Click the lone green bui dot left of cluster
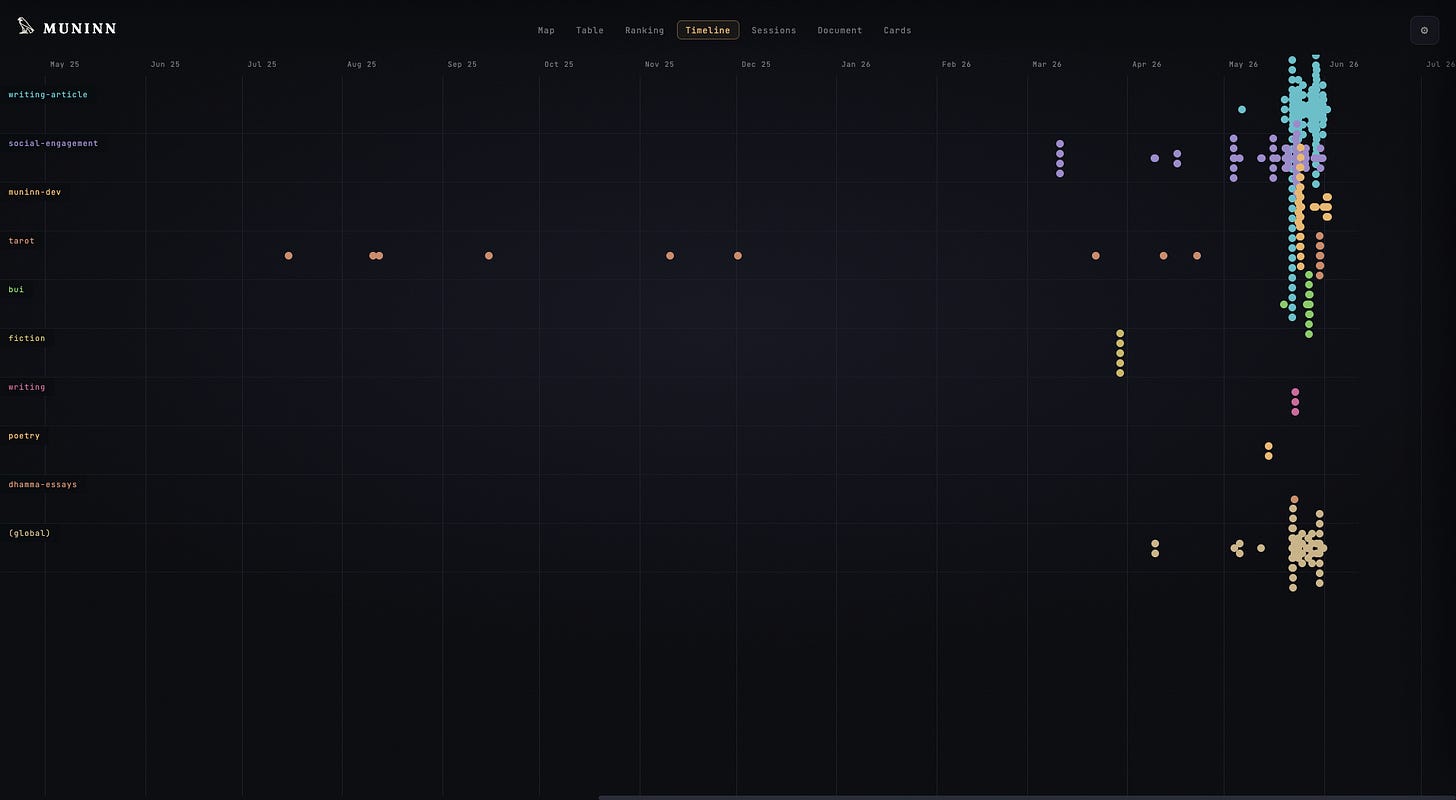 (x=1284, y=305)
